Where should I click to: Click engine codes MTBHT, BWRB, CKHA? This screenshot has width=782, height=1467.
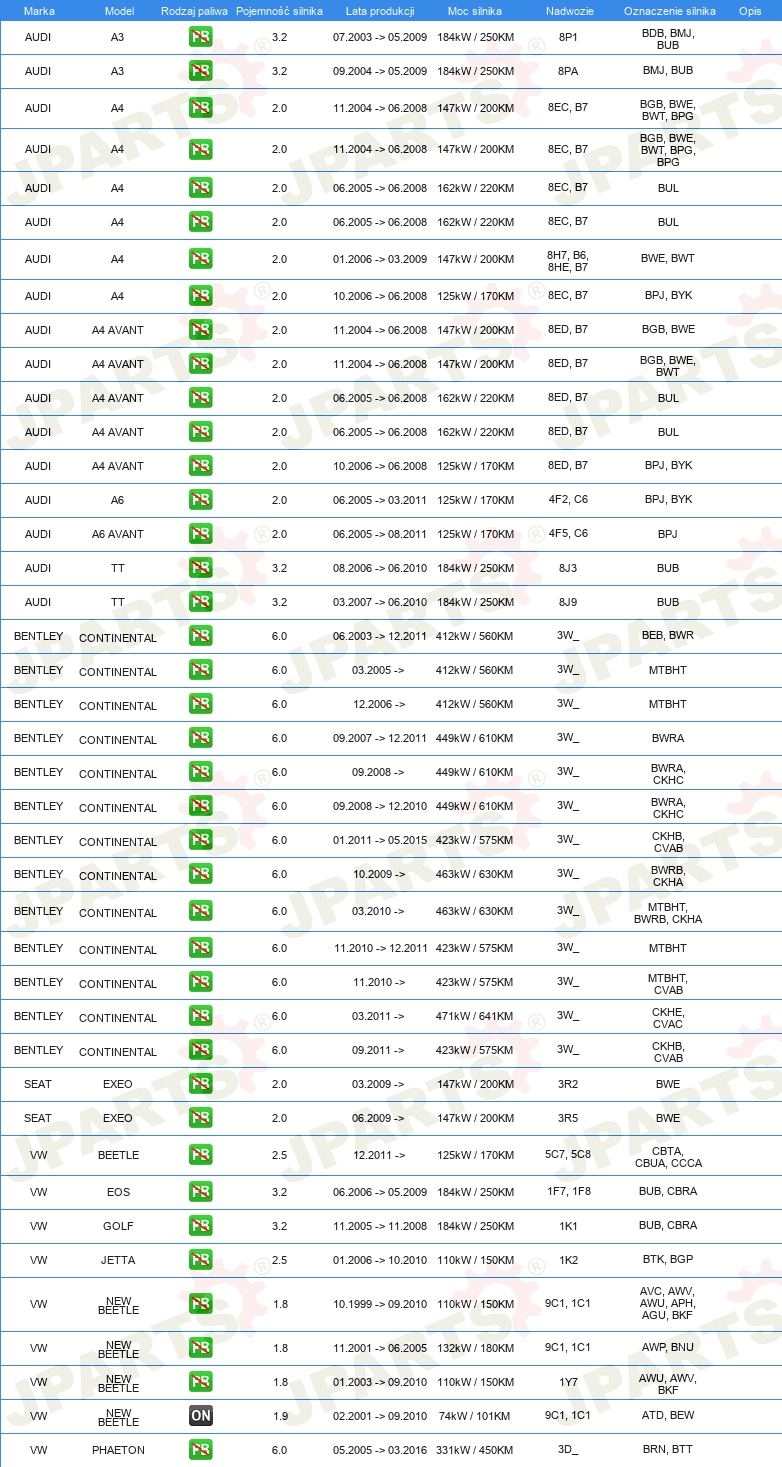click(668, 913)
